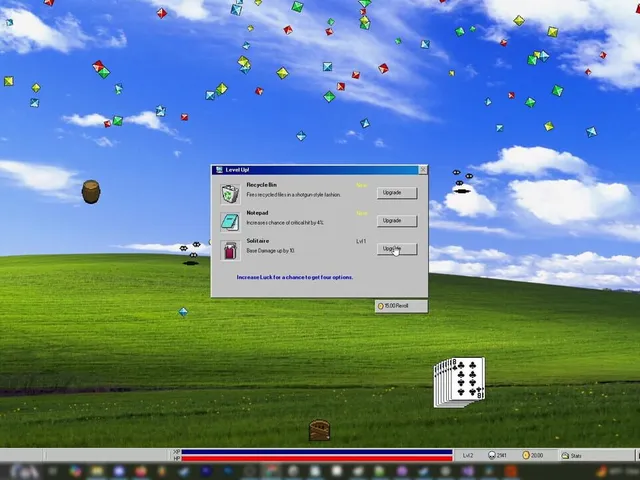Click 'Fires recycled files in a shotgun-style fashion.'
Viewport: 640px width, 480px height.
coord(293,195)
